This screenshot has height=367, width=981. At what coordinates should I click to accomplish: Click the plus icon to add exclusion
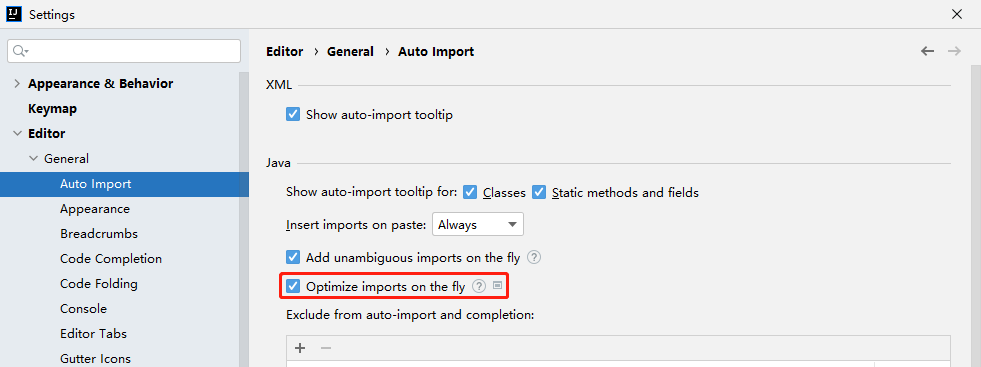coord(300,348)
